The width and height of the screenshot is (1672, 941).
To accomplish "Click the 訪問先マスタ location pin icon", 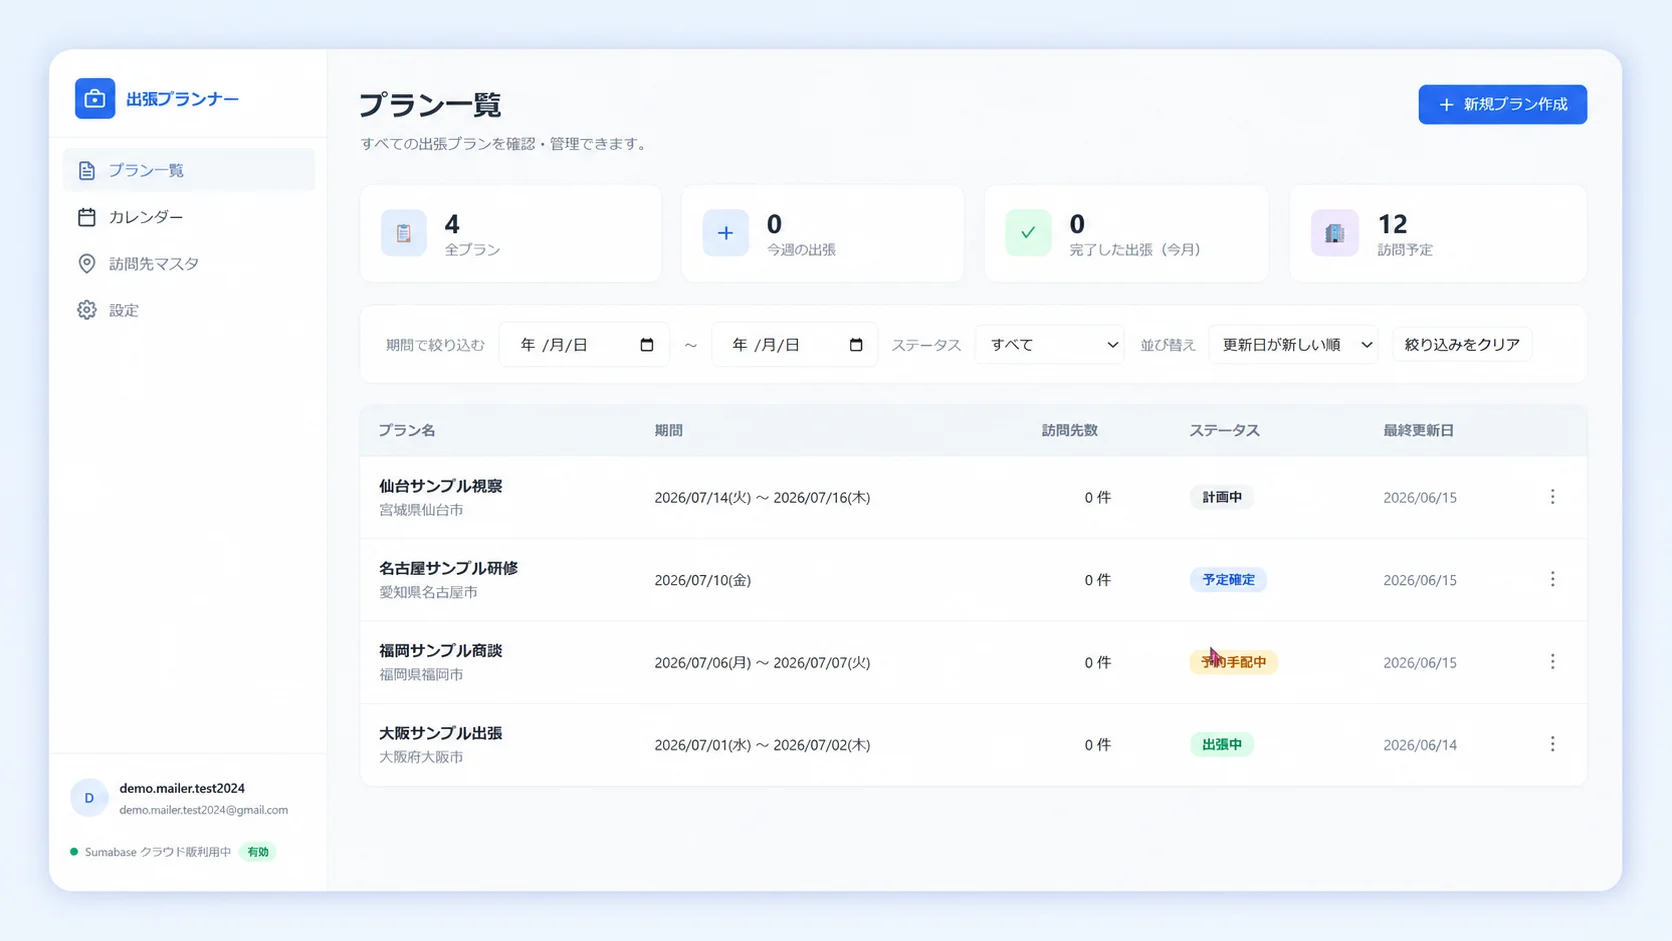I will click(87, 264).
